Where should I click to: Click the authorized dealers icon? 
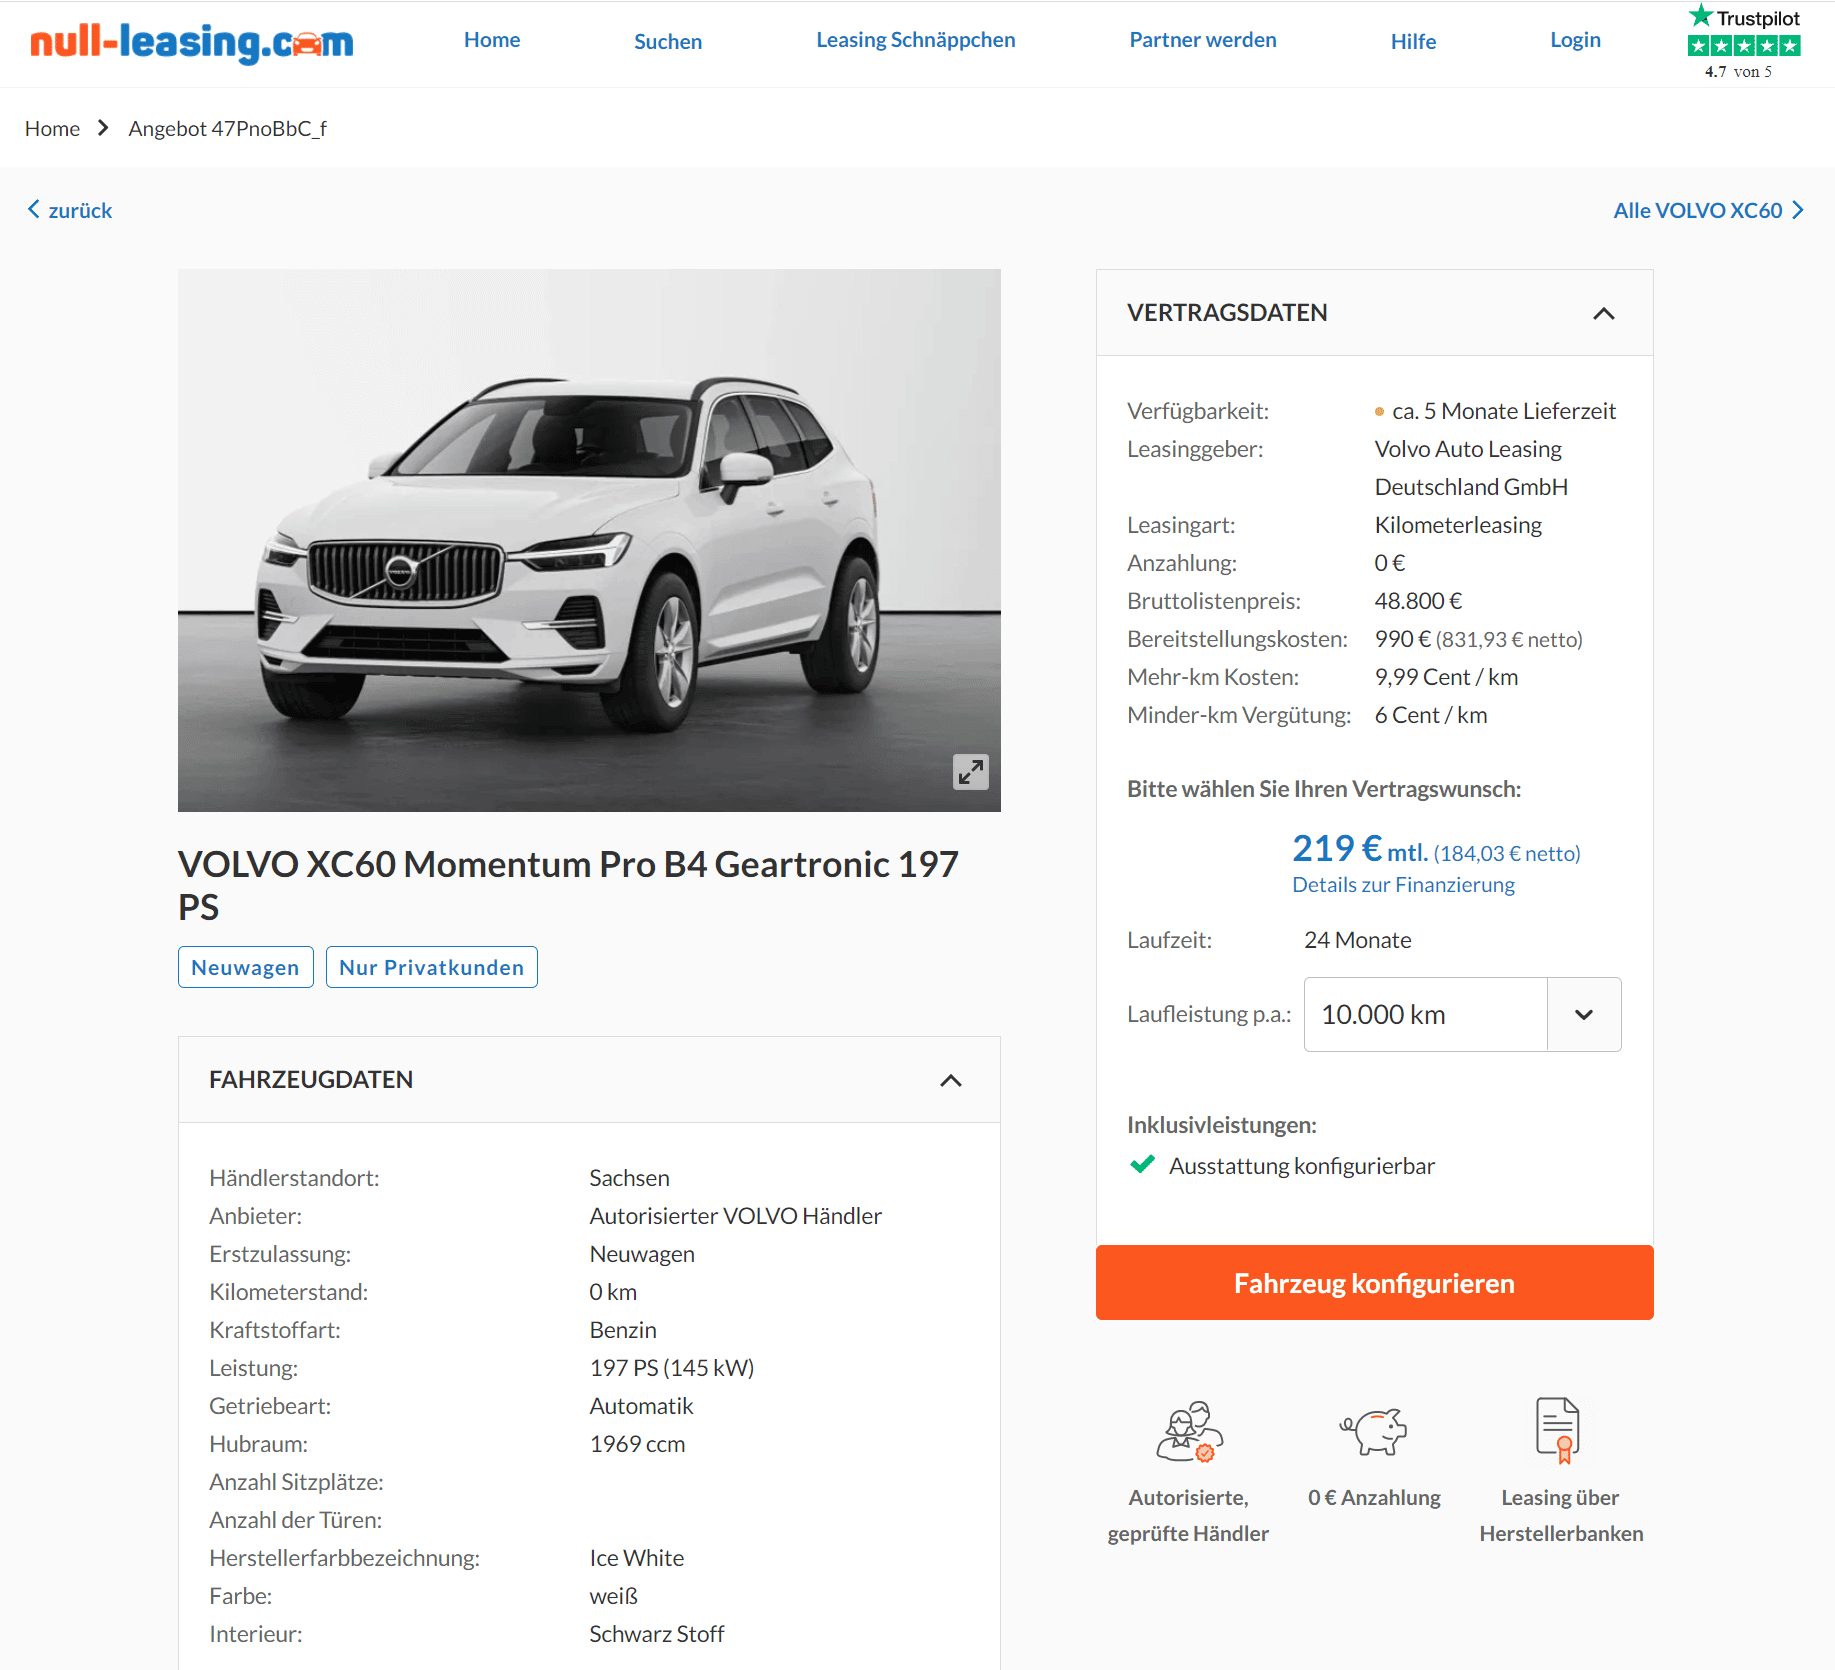[1189, 1432]
